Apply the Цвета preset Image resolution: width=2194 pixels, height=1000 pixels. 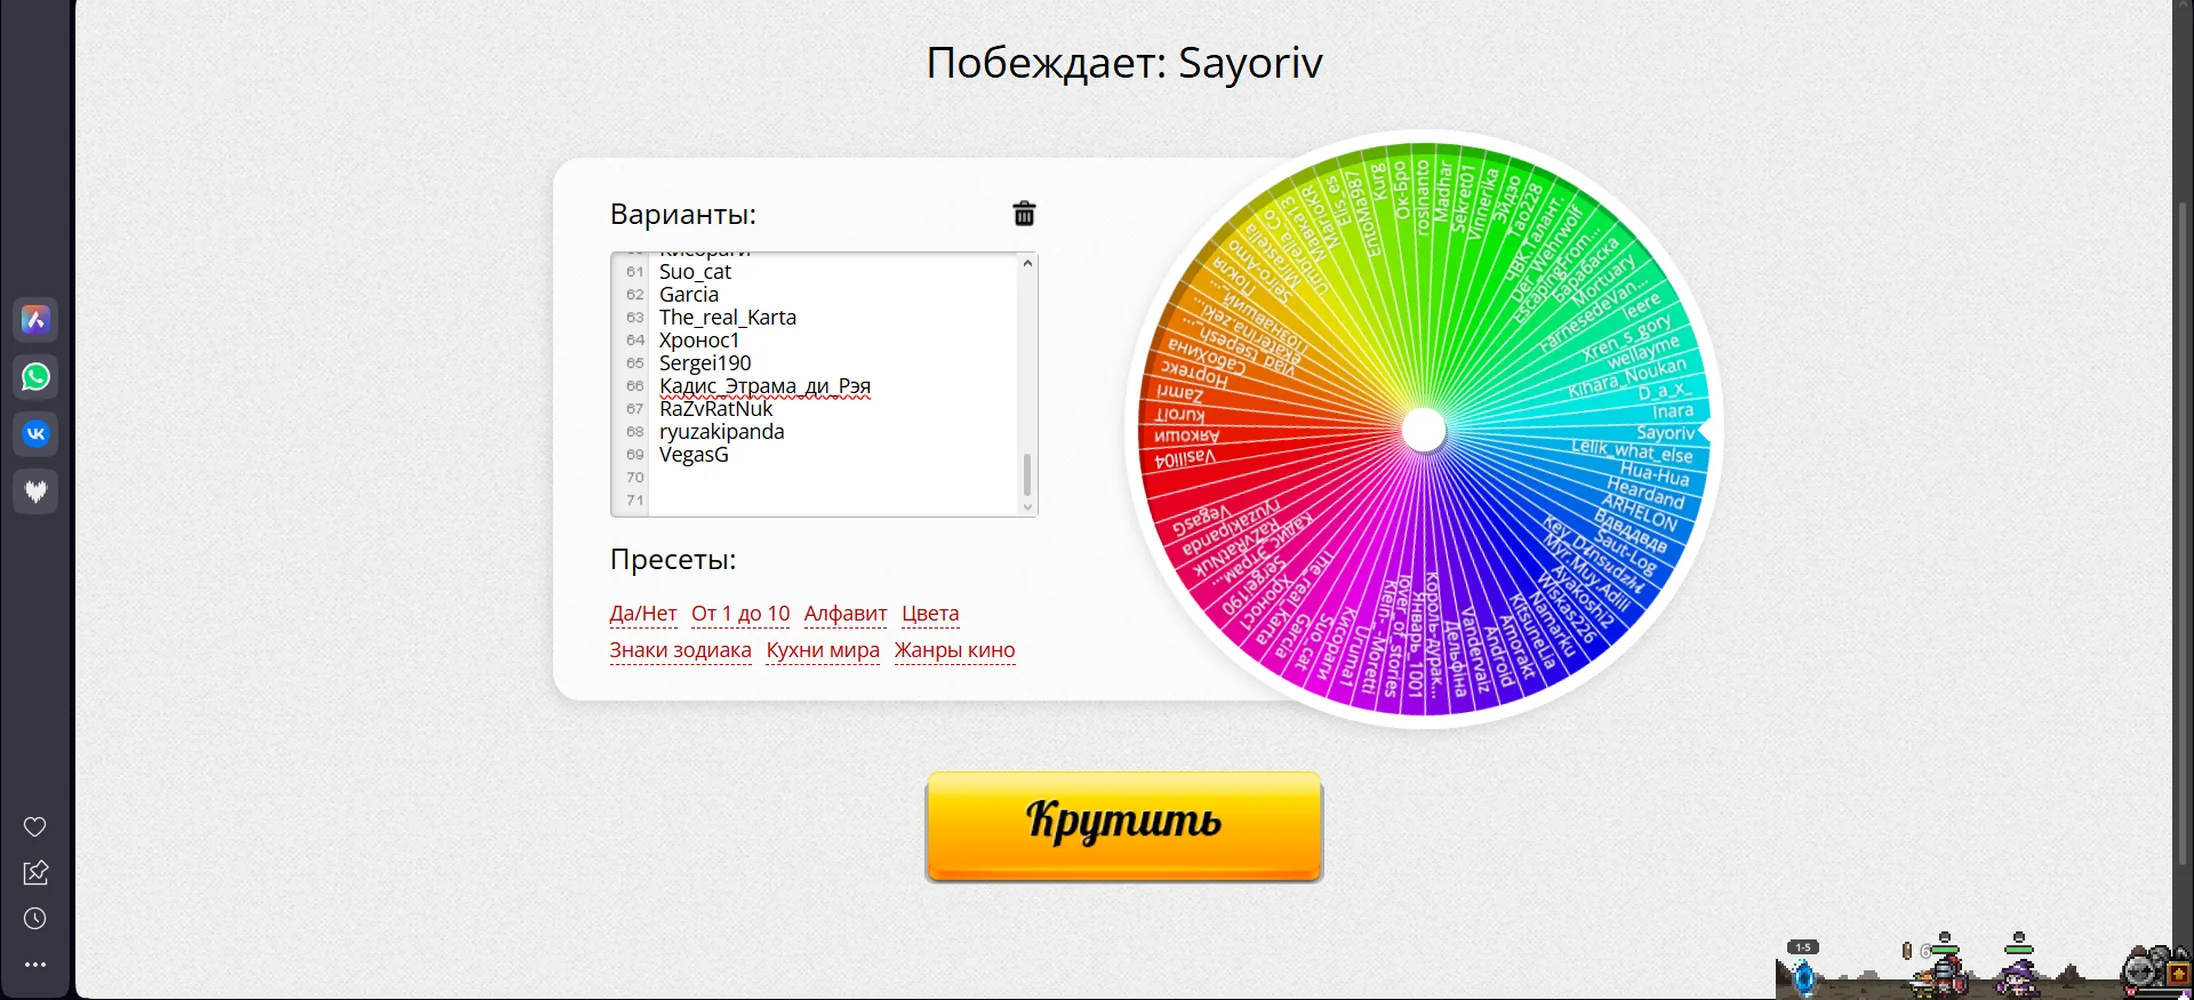(930, 613)
